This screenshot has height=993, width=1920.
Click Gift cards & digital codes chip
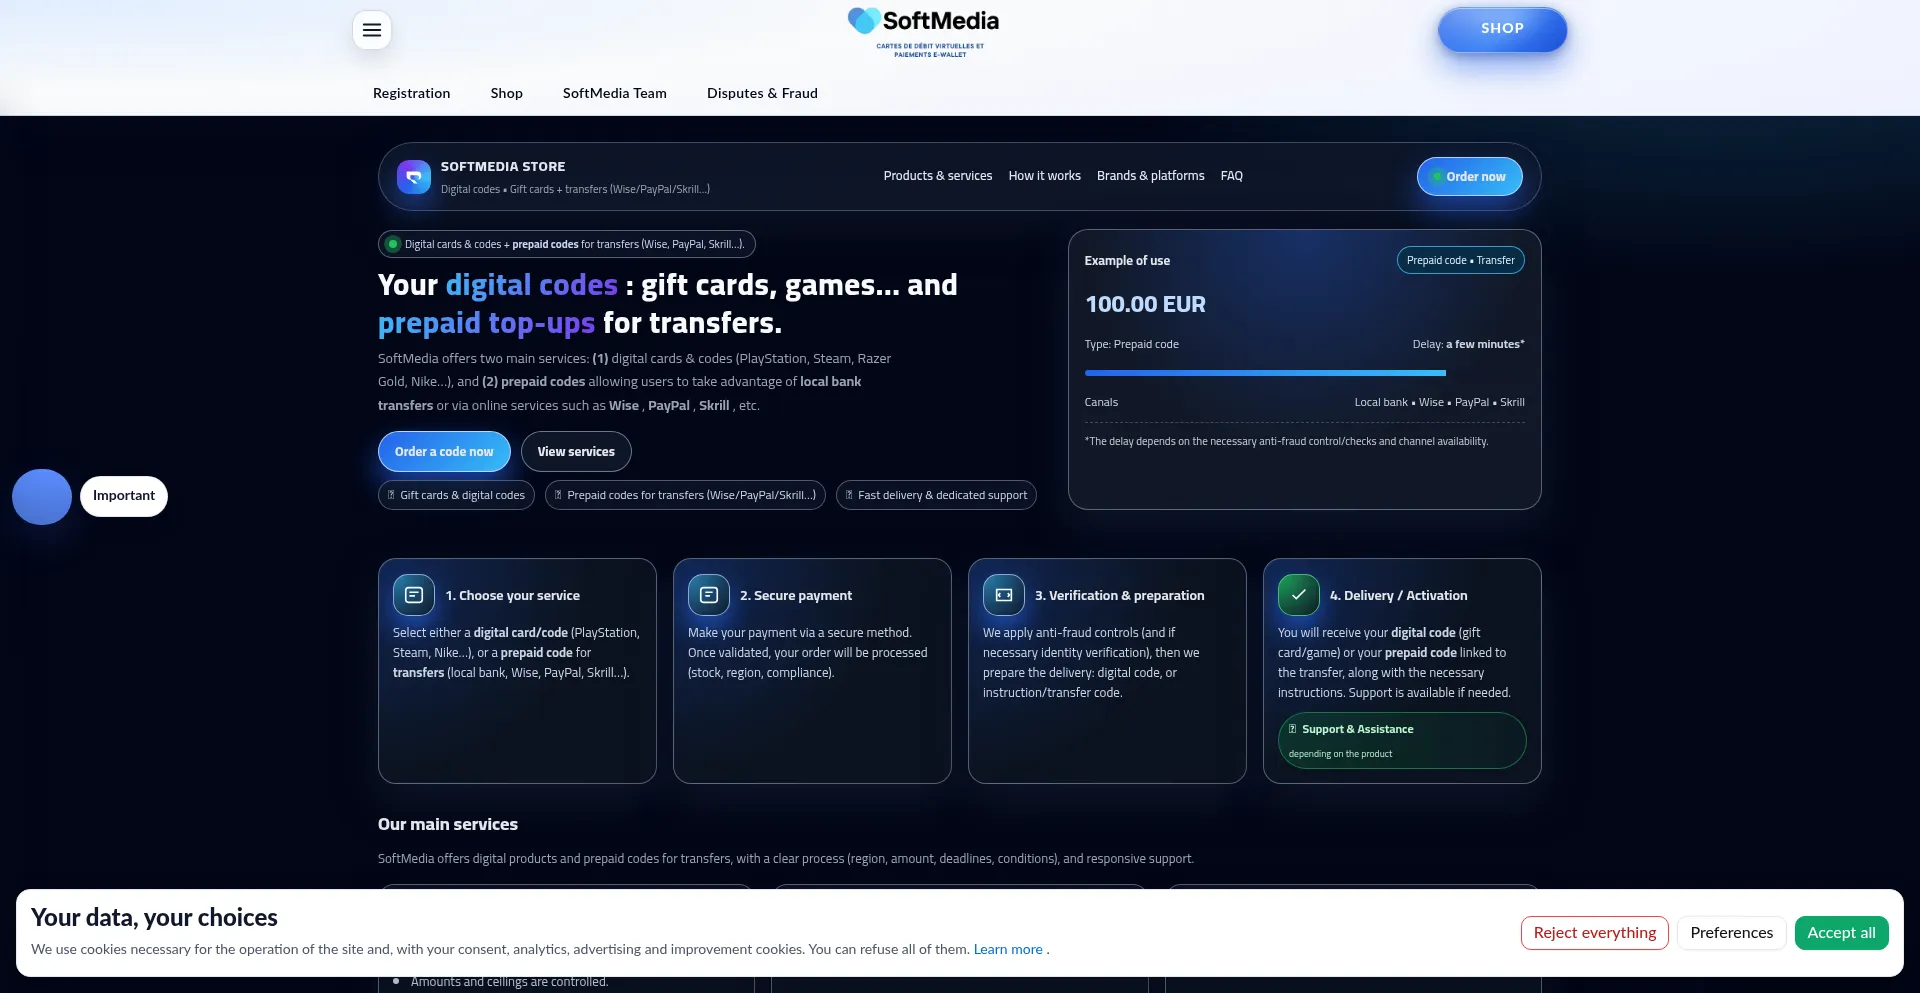(x=457, y=495)
